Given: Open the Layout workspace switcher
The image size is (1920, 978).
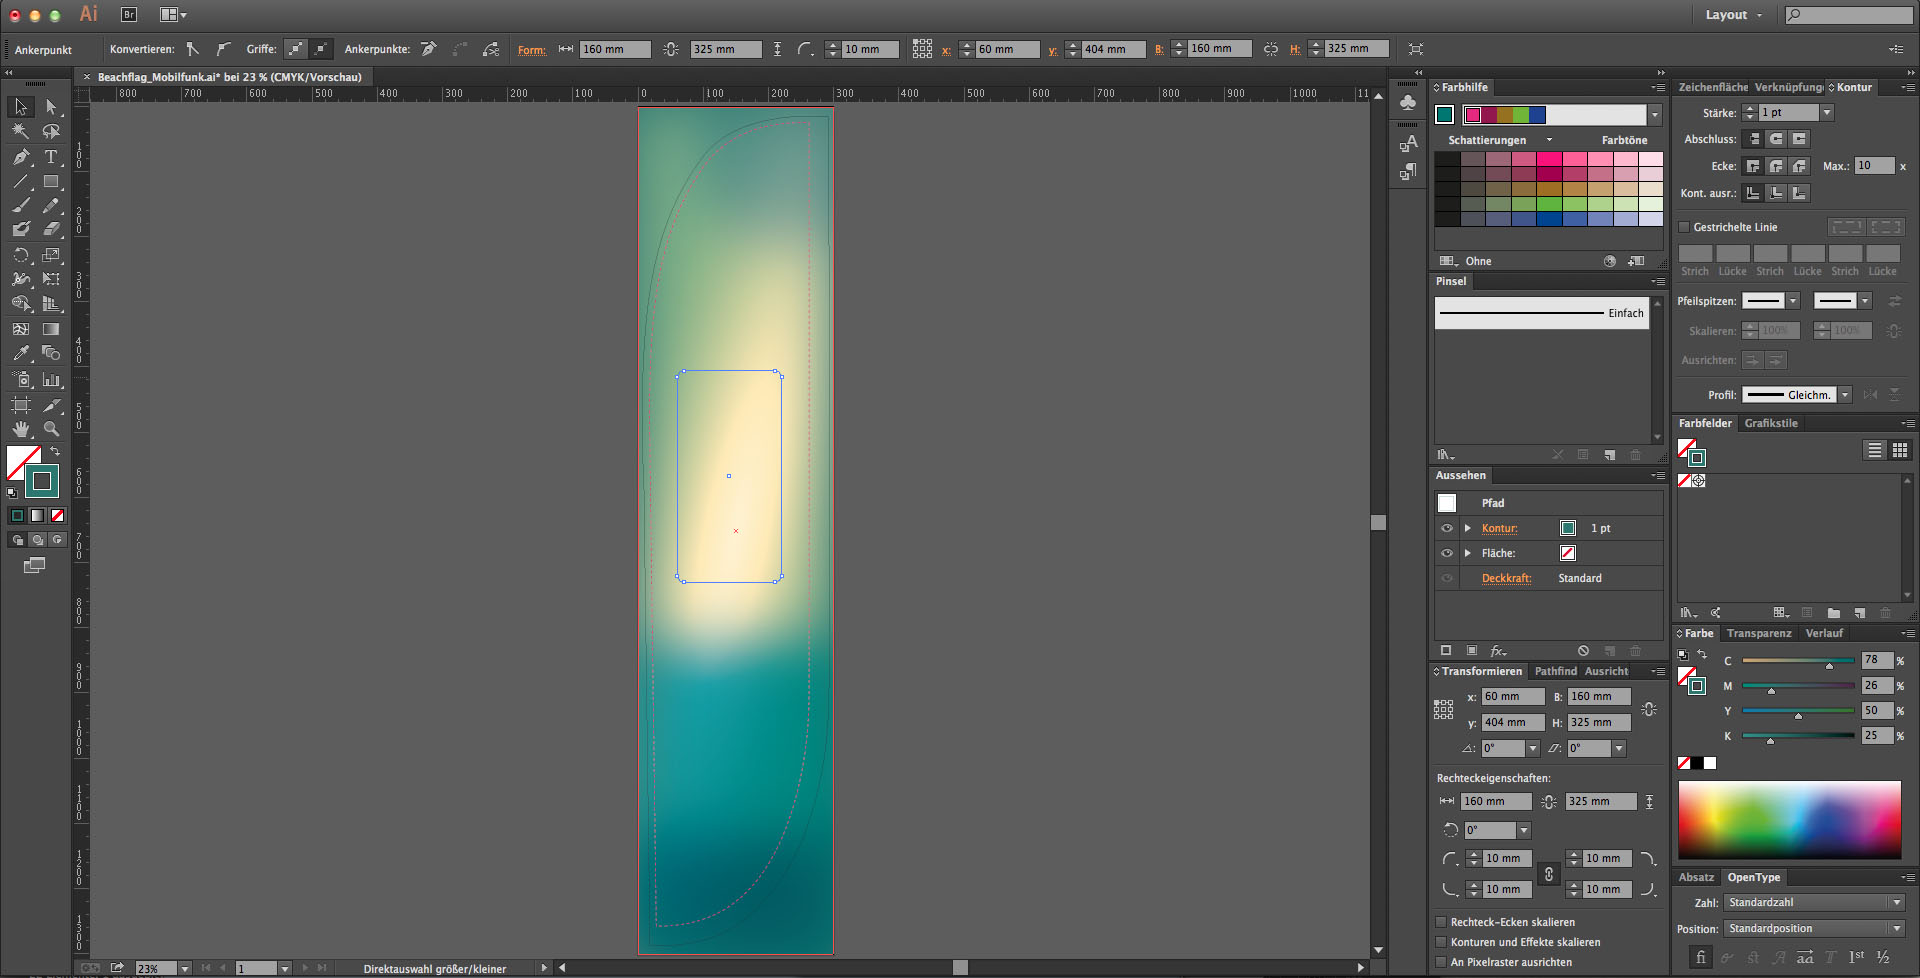Looking at the screenshot, I should click(1733, 15).
